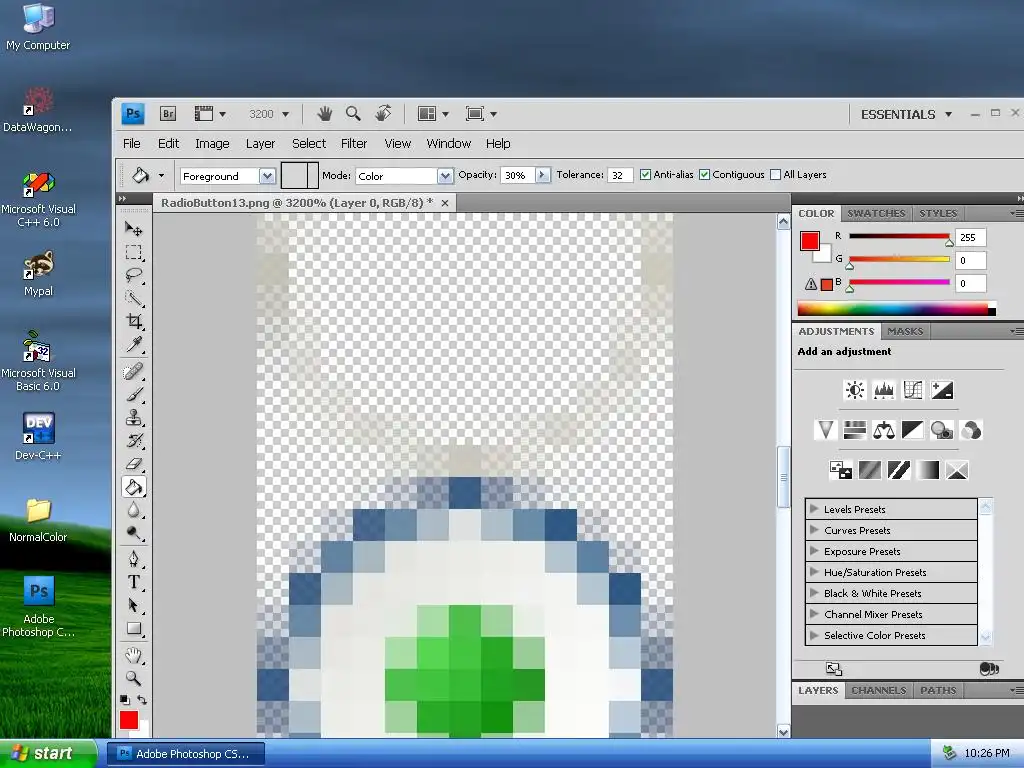
Task: Select the Path Selection tool
Action: (134, 605)
